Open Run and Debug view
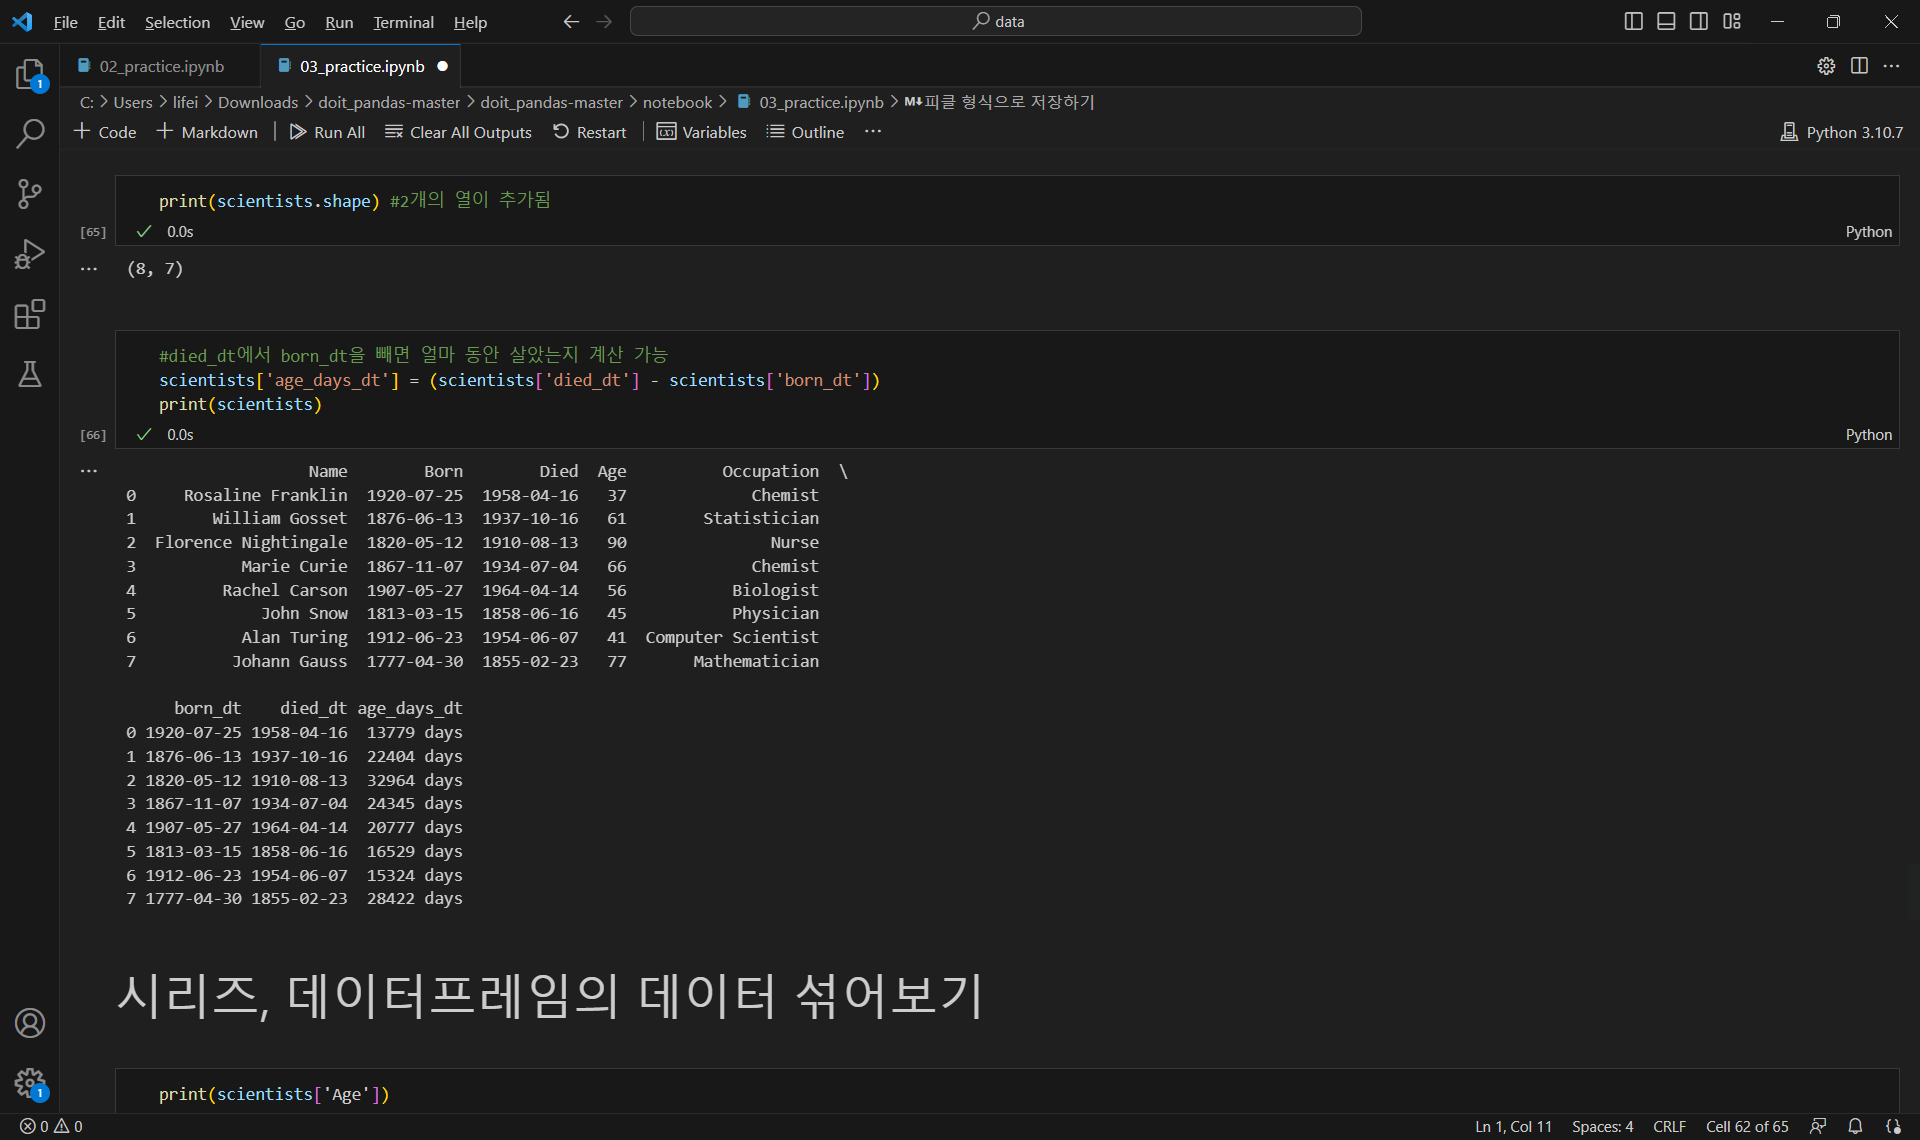The image size is (1920, 1140). 30,254
